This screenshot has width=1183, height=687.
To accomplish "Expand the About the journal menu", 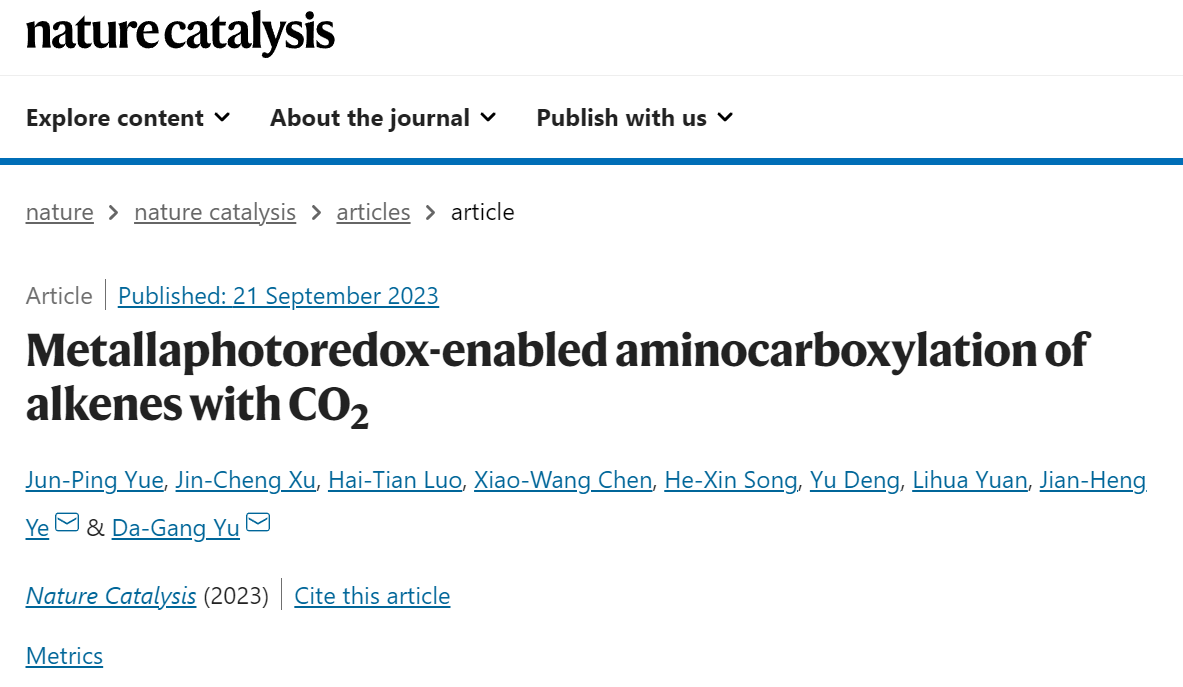I will tap(383, 118).
